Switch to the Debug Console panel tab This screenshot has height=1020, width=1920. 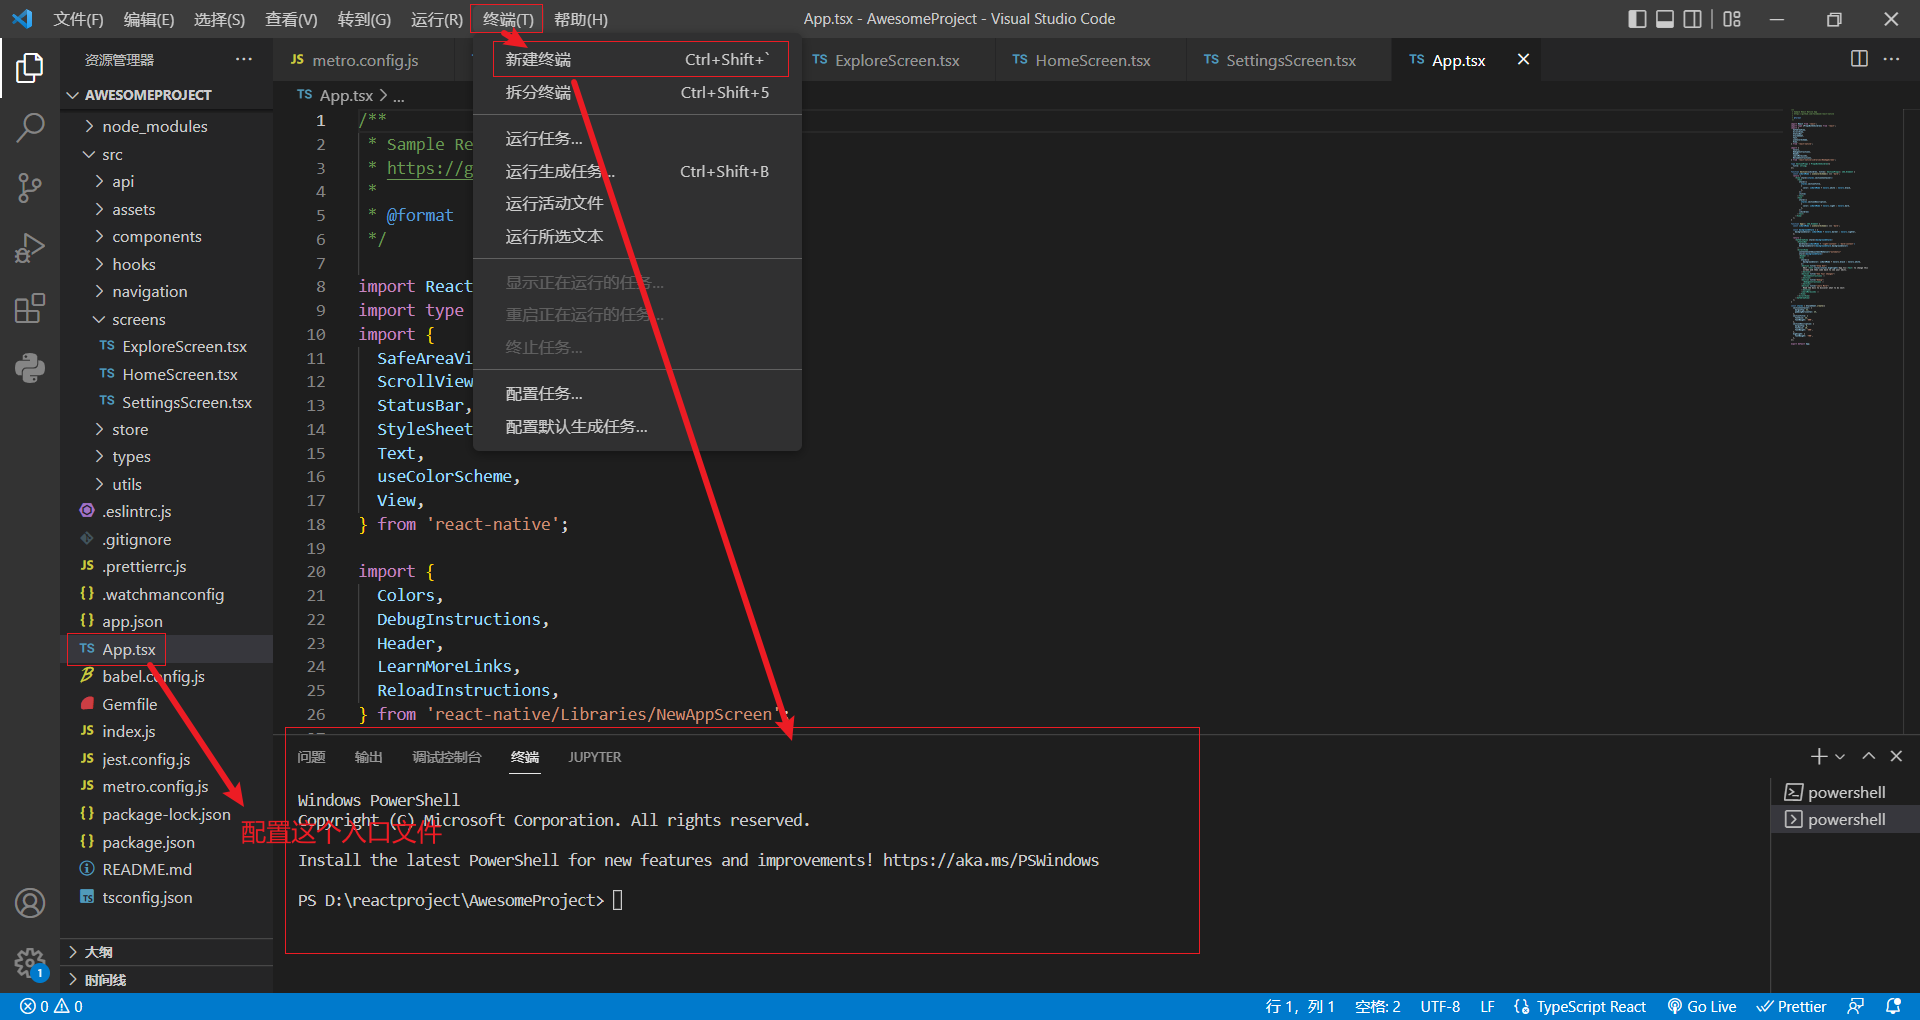pos(446,757)
